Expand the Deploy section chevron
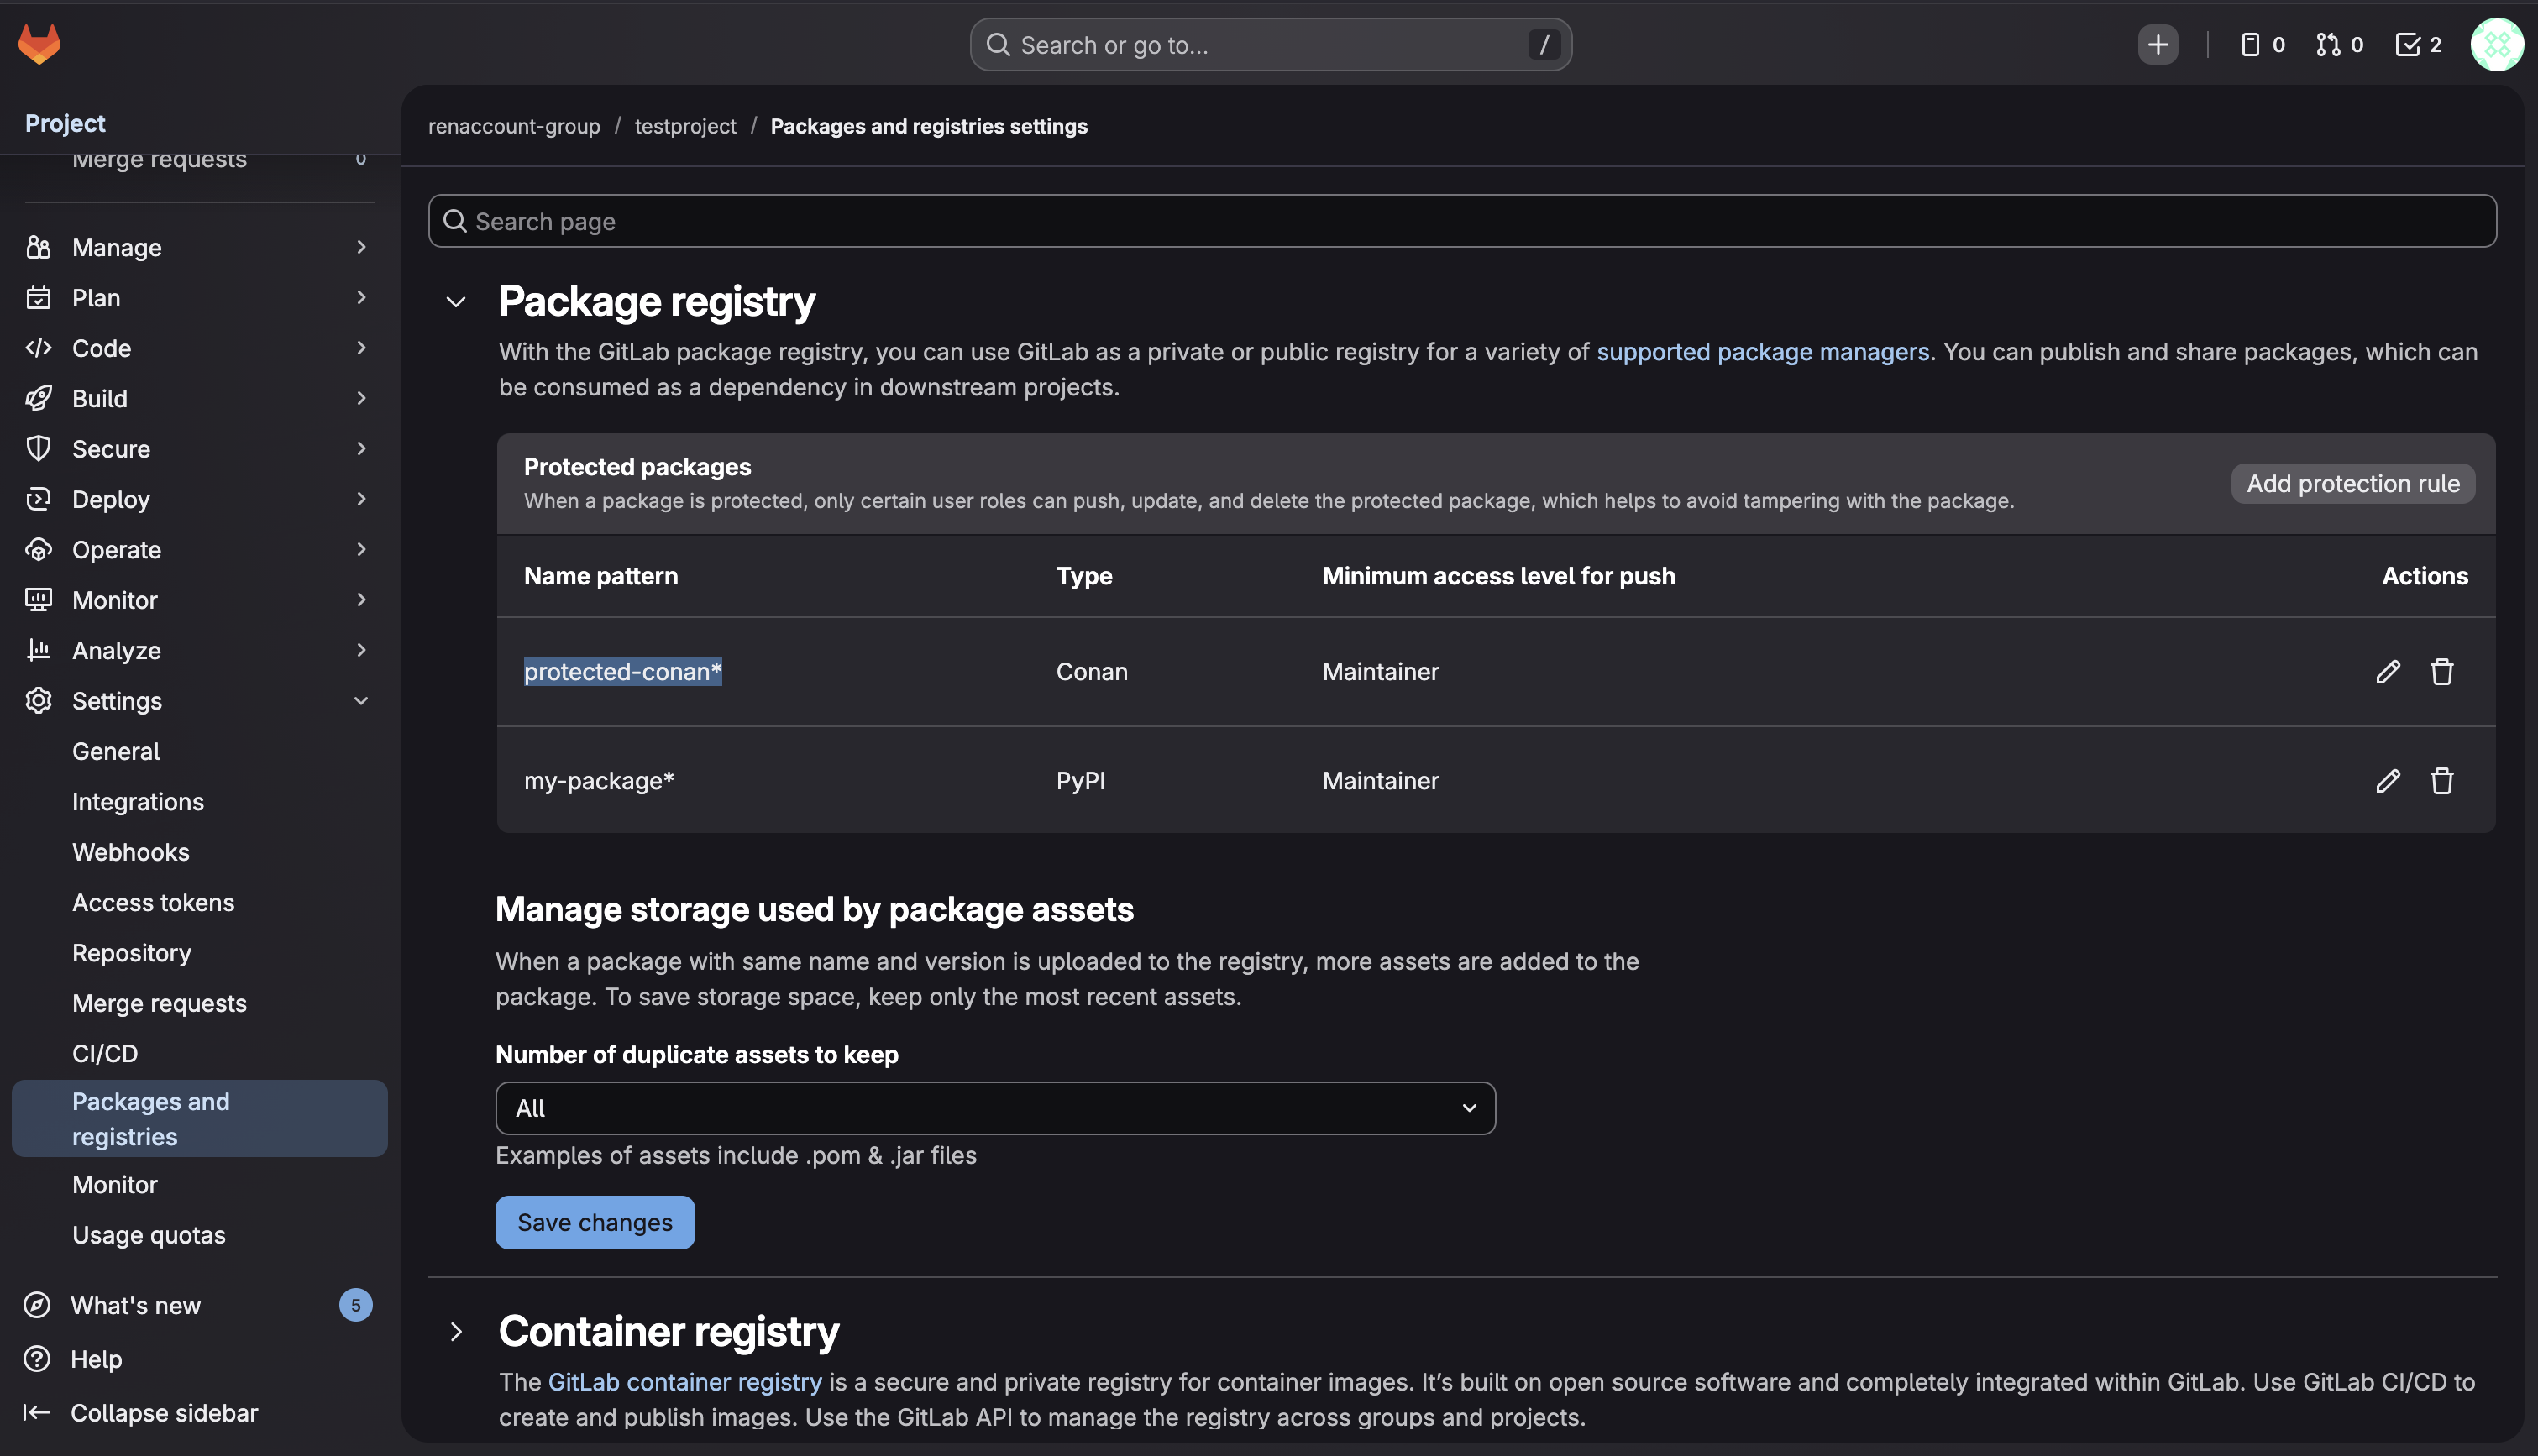 point(361,499)
